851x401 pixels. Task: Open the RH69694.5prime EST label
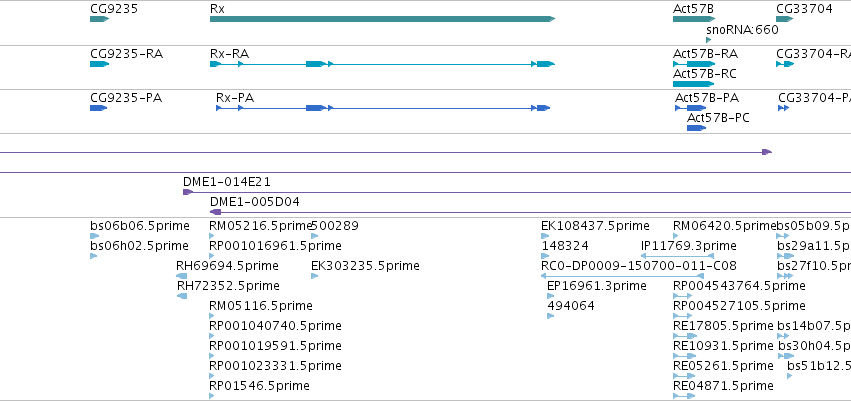point(227,266)
